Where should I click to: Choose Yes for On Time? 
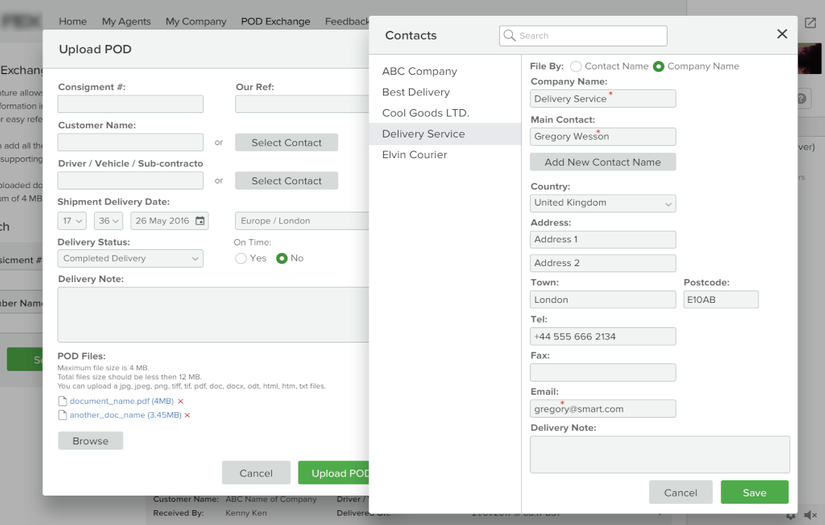[241, 258]
